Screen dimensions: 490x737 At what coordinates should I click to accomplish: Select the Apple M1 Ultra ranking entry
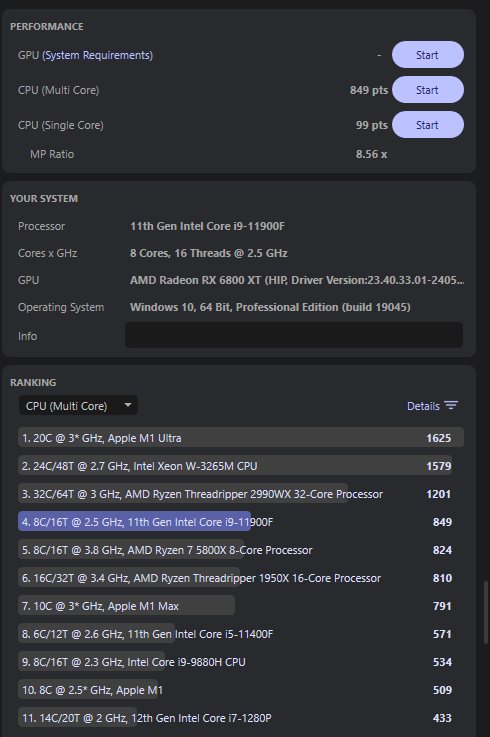241,438
